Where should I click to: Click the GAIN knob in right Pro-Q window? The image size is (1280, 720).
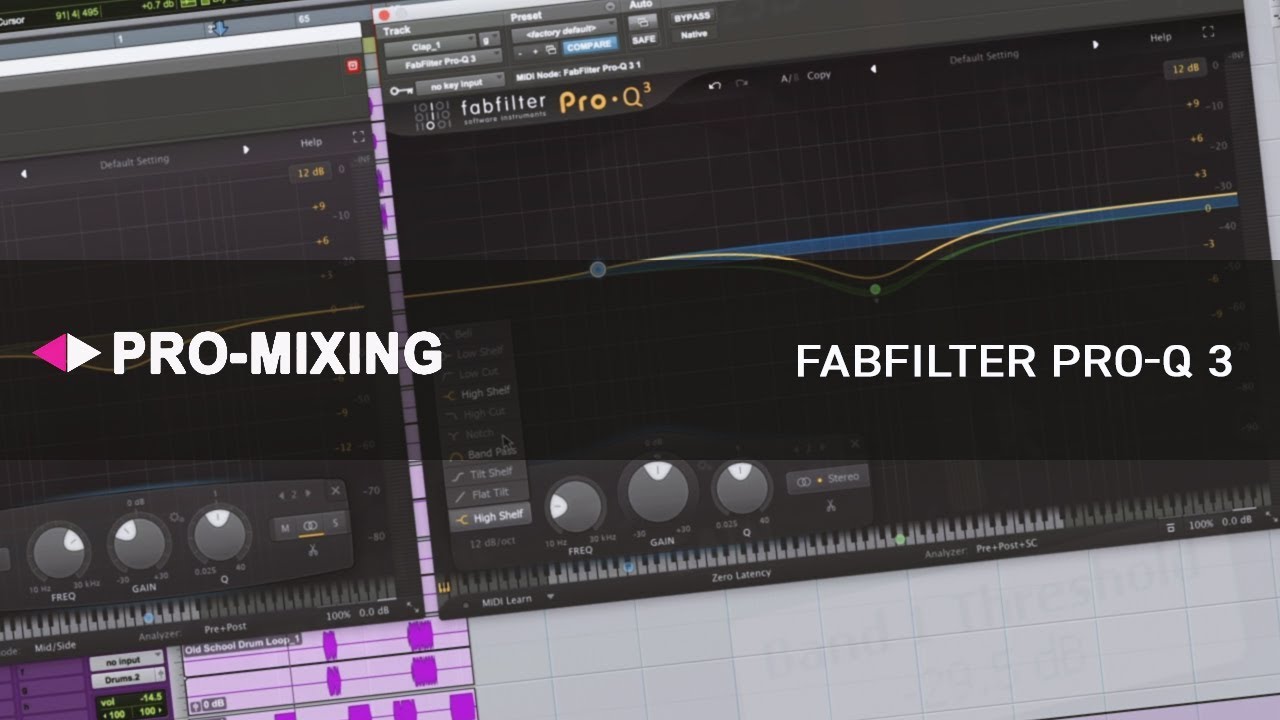657,491
